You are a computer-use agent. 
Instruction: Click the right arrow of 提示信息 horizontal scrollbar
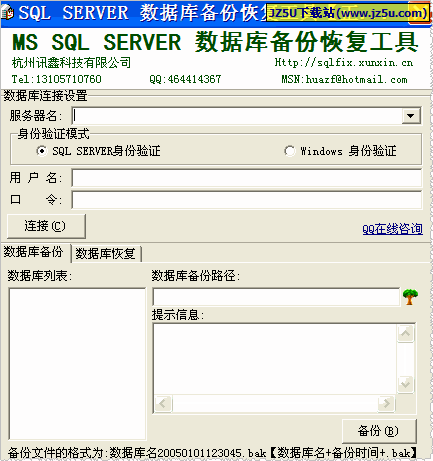point(386,404)
